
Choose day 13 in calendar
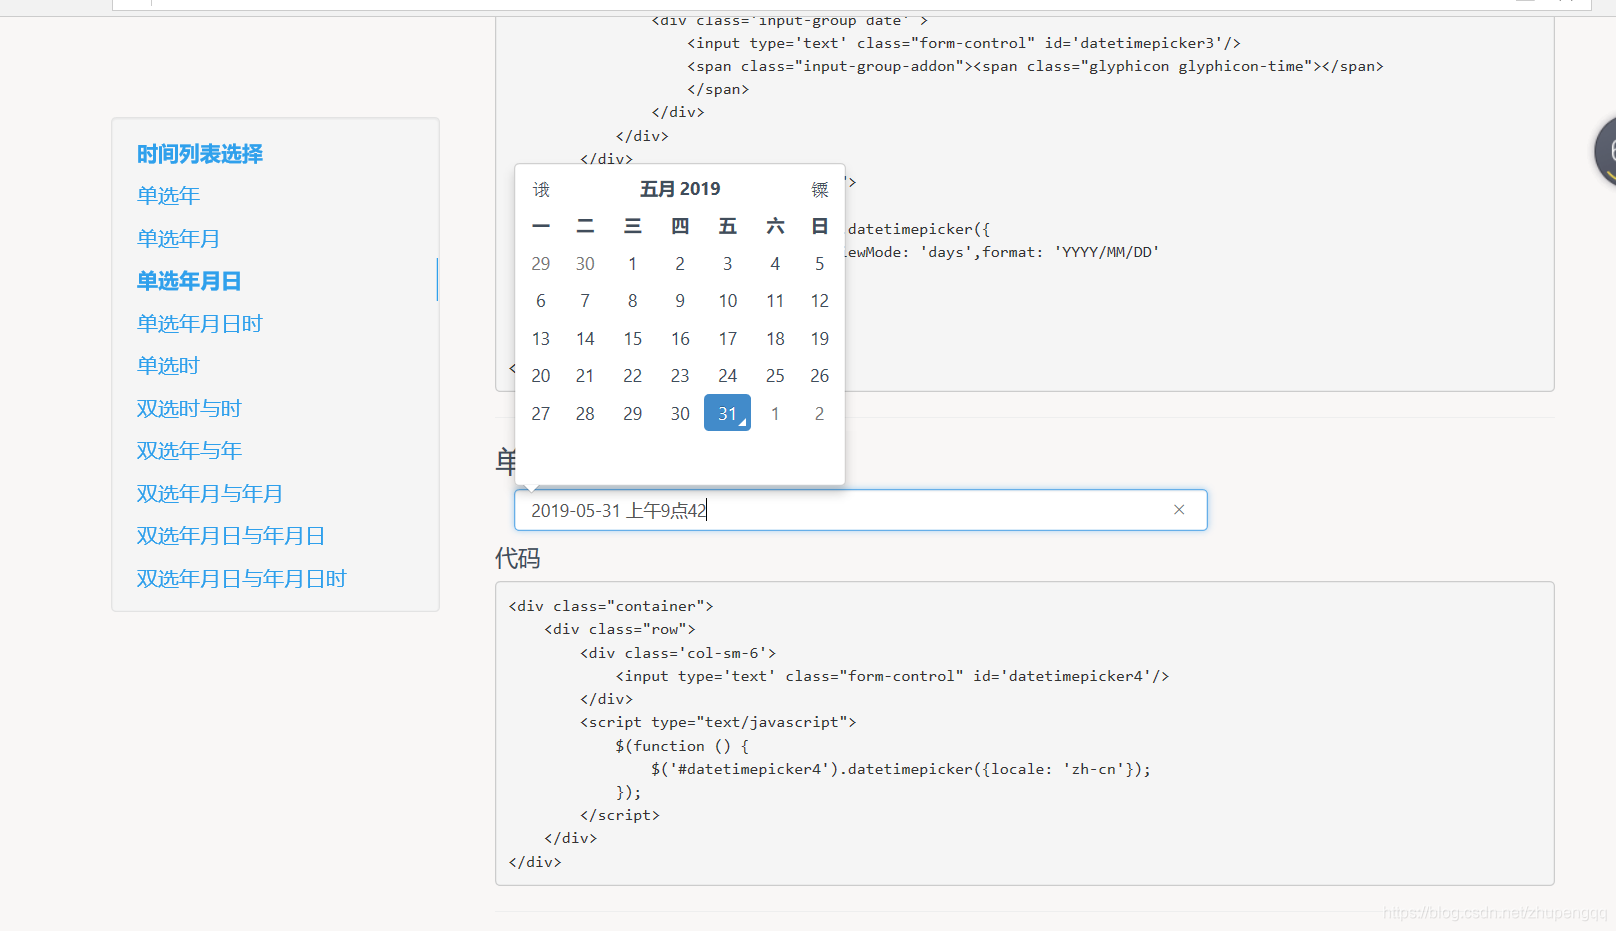coord(541,339)
